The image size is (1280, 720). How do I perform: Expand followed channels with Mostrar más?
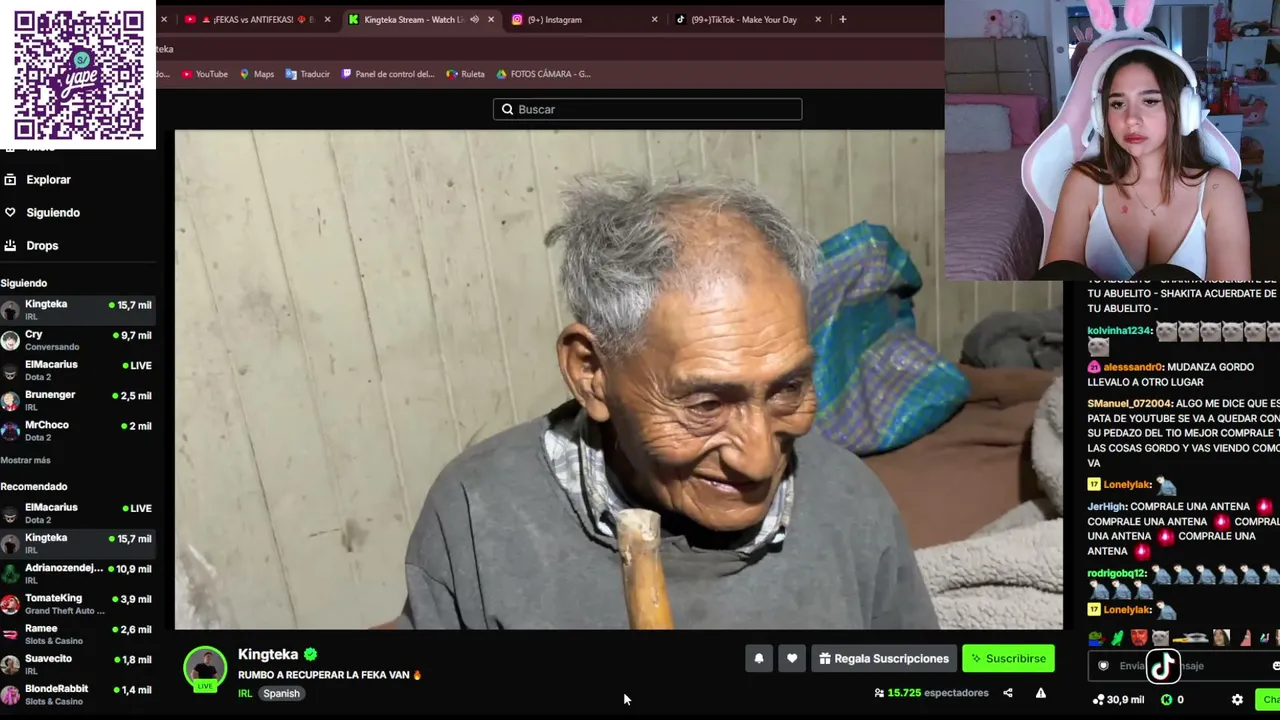point(26,460)
